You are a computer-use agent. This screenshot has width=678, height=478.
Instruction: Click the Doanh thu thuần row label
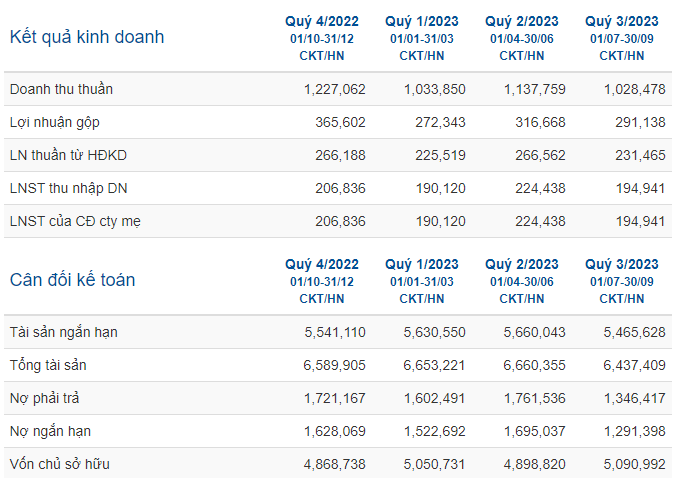pyautogui.click(x=61, y=89)
